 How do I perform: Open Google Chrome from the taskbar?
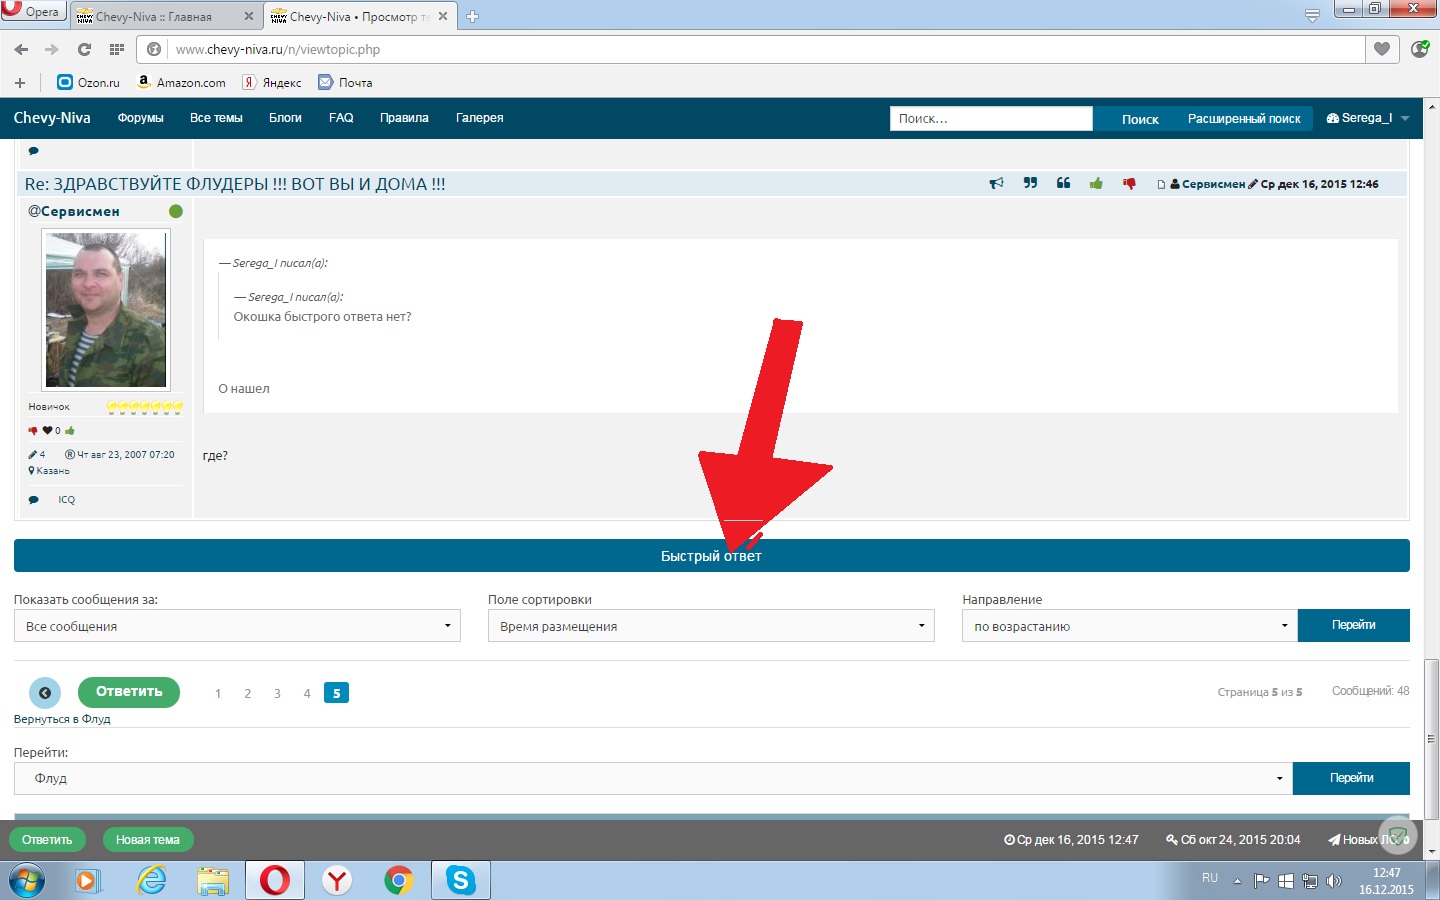tap(398, 880)
